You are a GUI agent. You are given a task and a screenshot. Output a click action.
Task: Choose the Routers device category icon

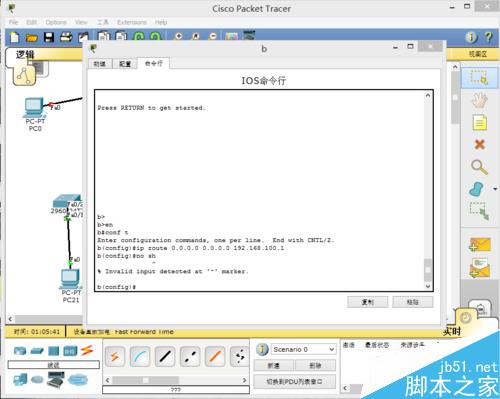point(20,351)
